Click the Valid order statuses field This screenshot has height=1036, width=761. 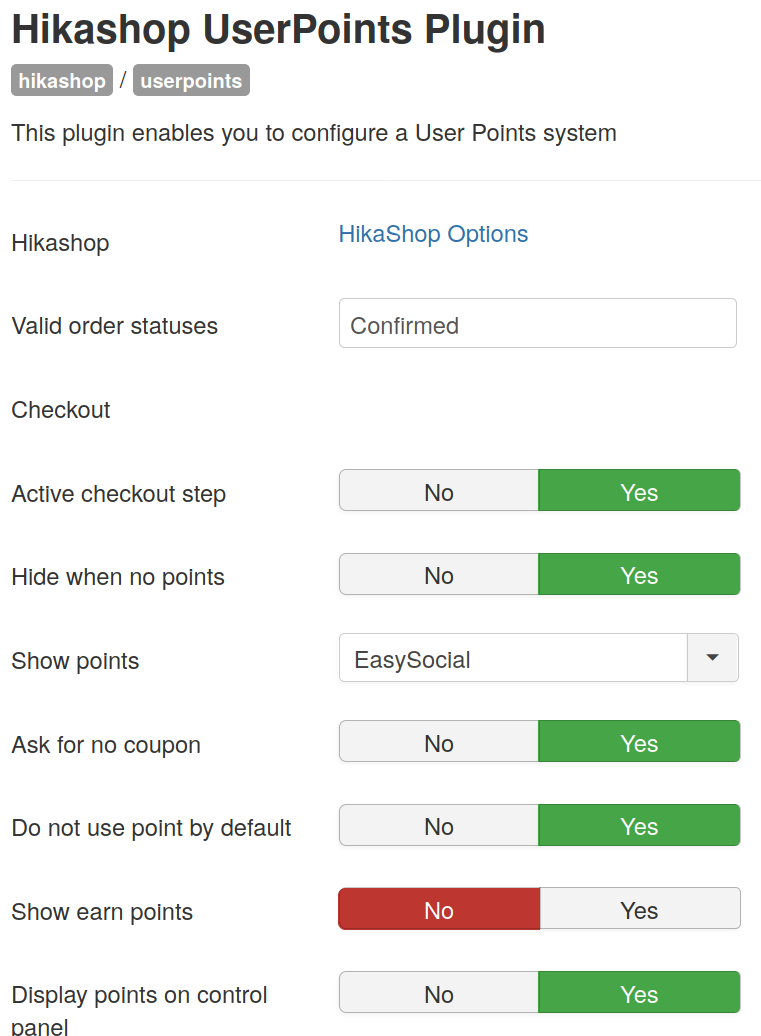click(x=537, y=324)
